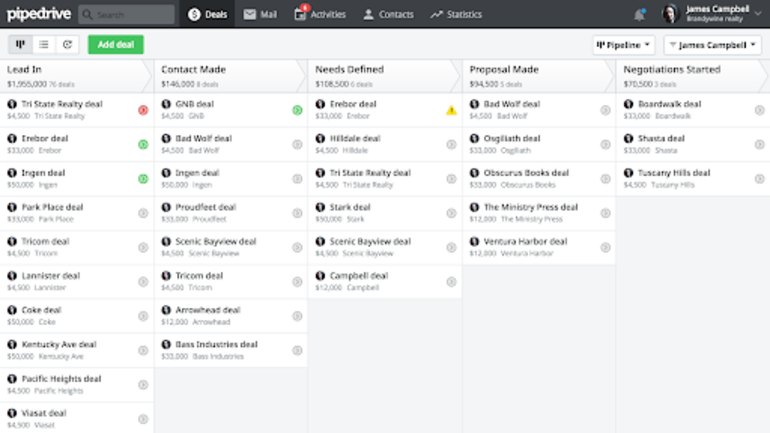770x433 pixels.
Task: Click the yellow warning icon on Erebor deal
Action: point(451,110)
